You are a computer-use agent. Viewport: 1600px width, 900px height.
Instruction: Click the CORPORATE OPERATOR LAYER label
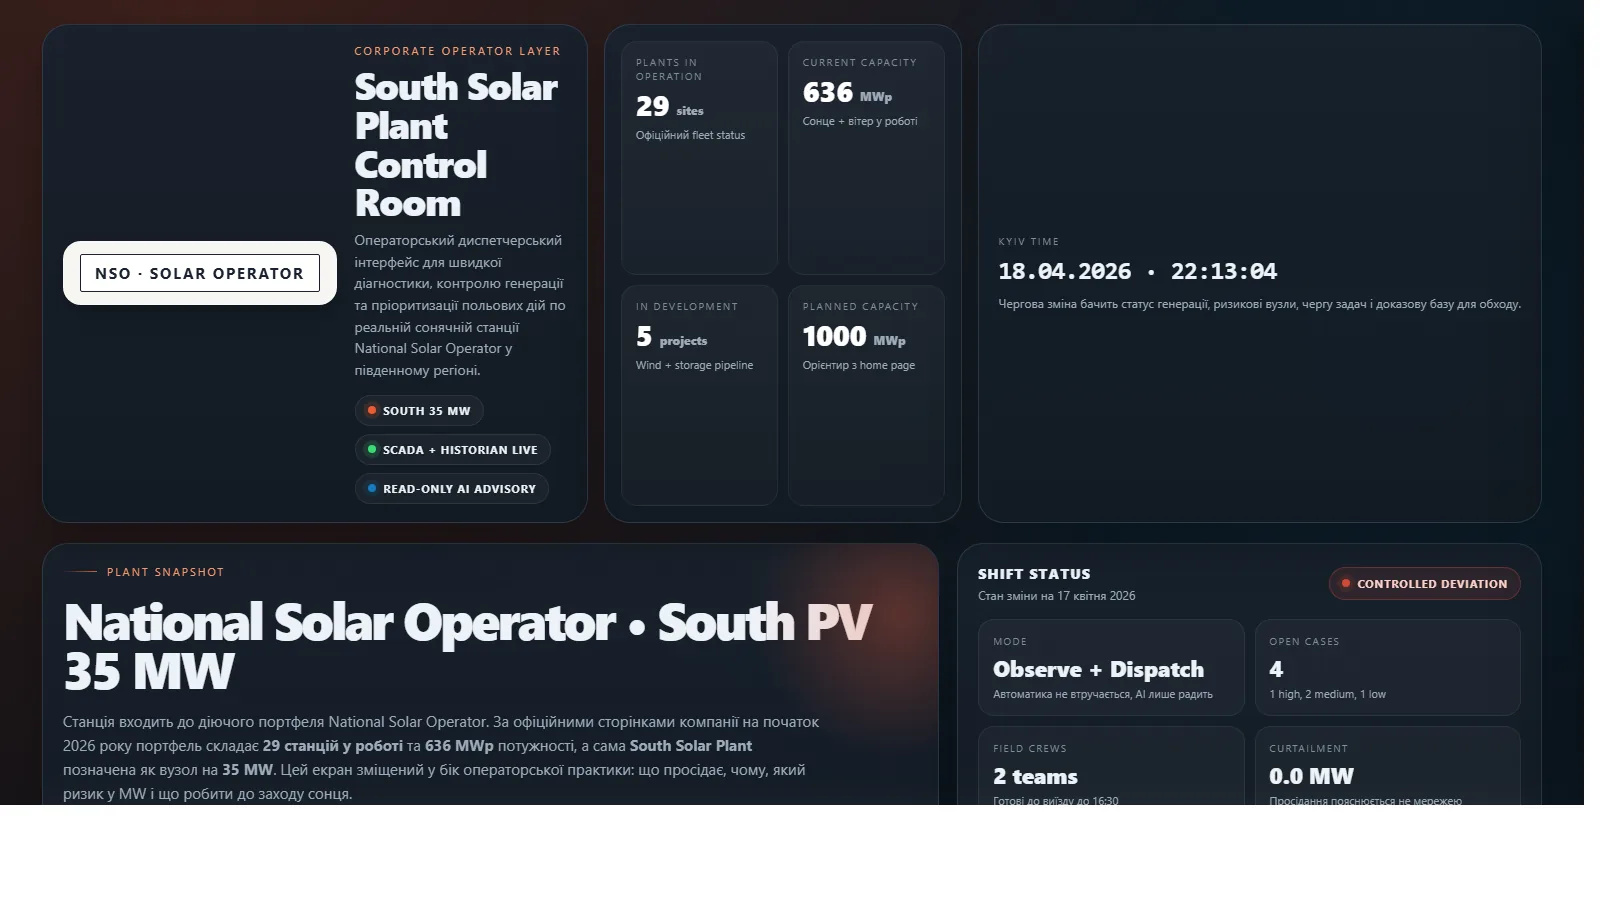457,51
